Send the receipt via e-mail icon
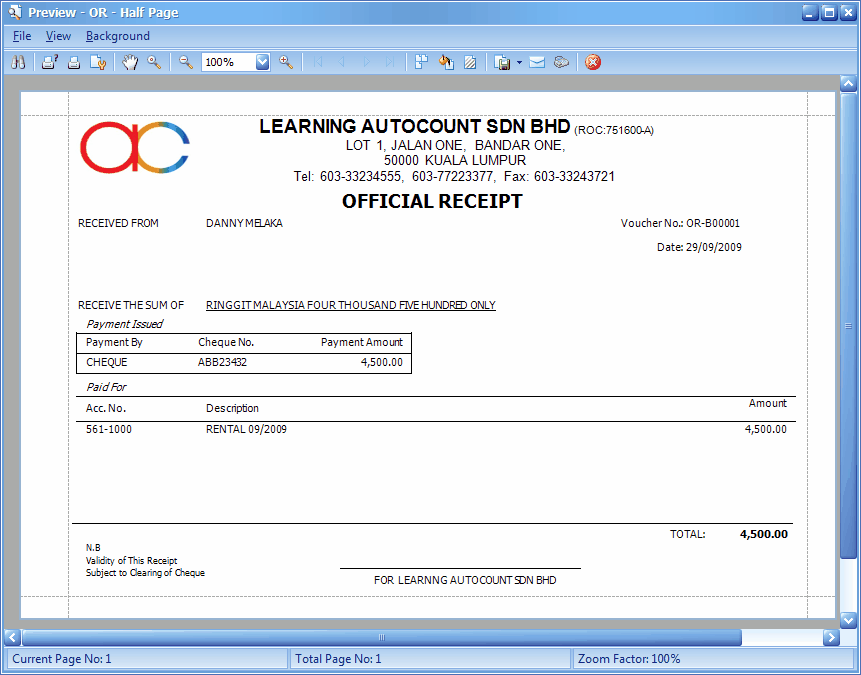The width and height of the screenshot is (861, 675). coord(537,62)
